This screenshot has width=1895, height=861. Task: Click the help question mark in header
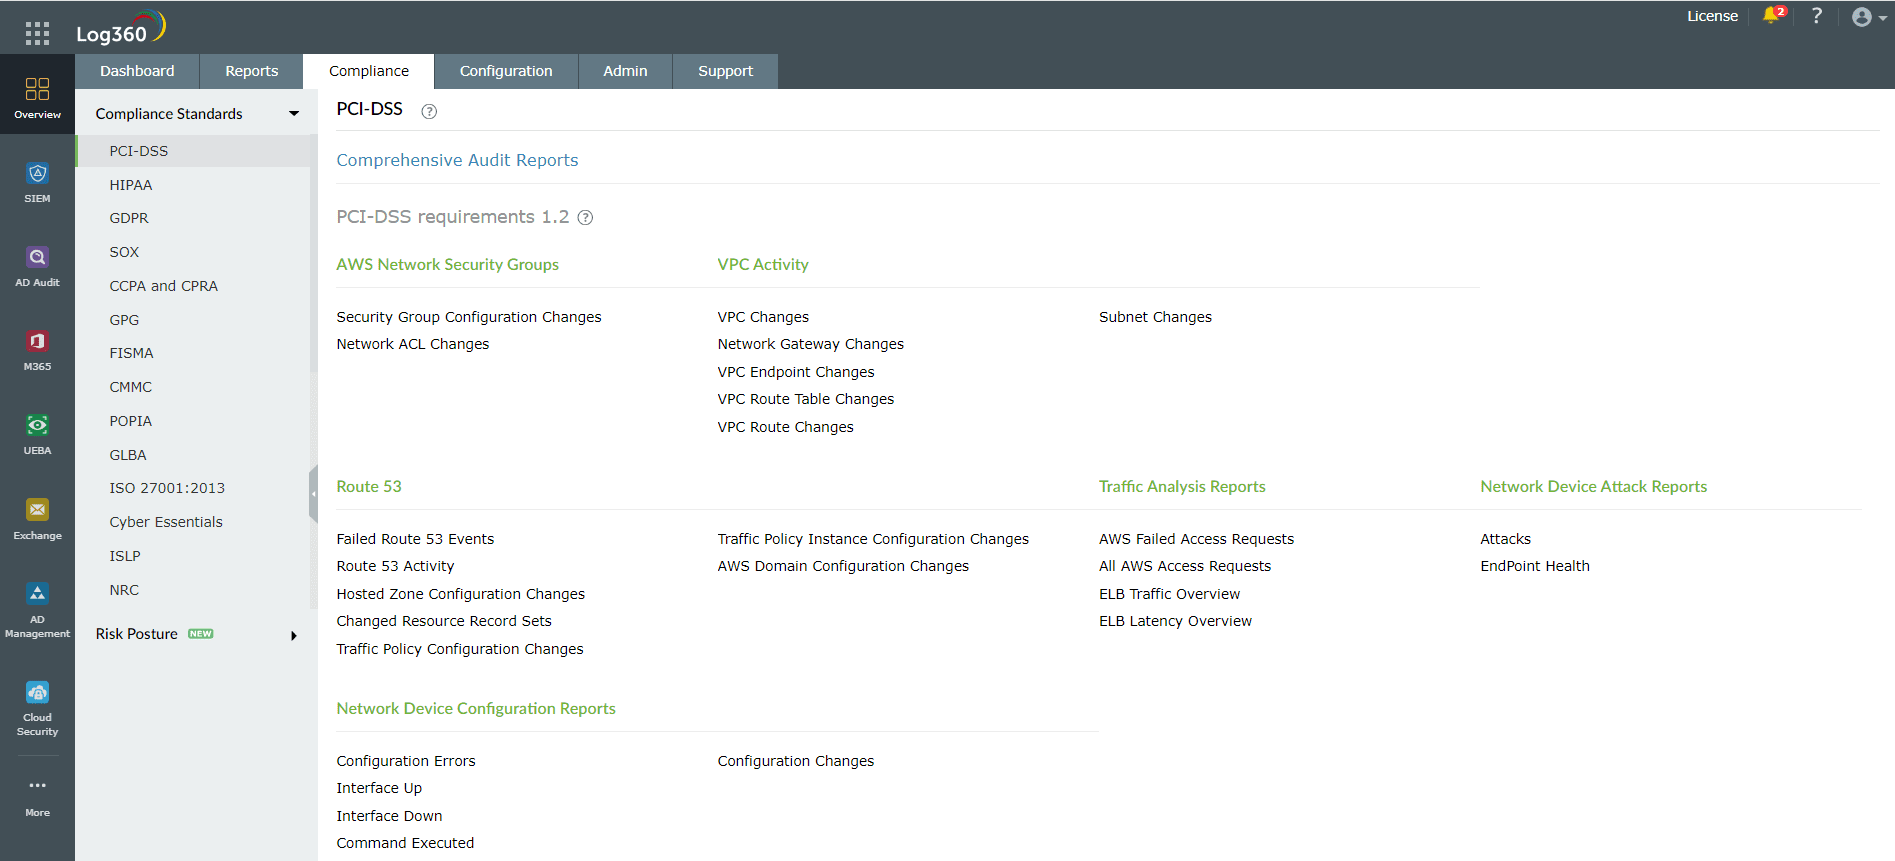point(1817,16)
